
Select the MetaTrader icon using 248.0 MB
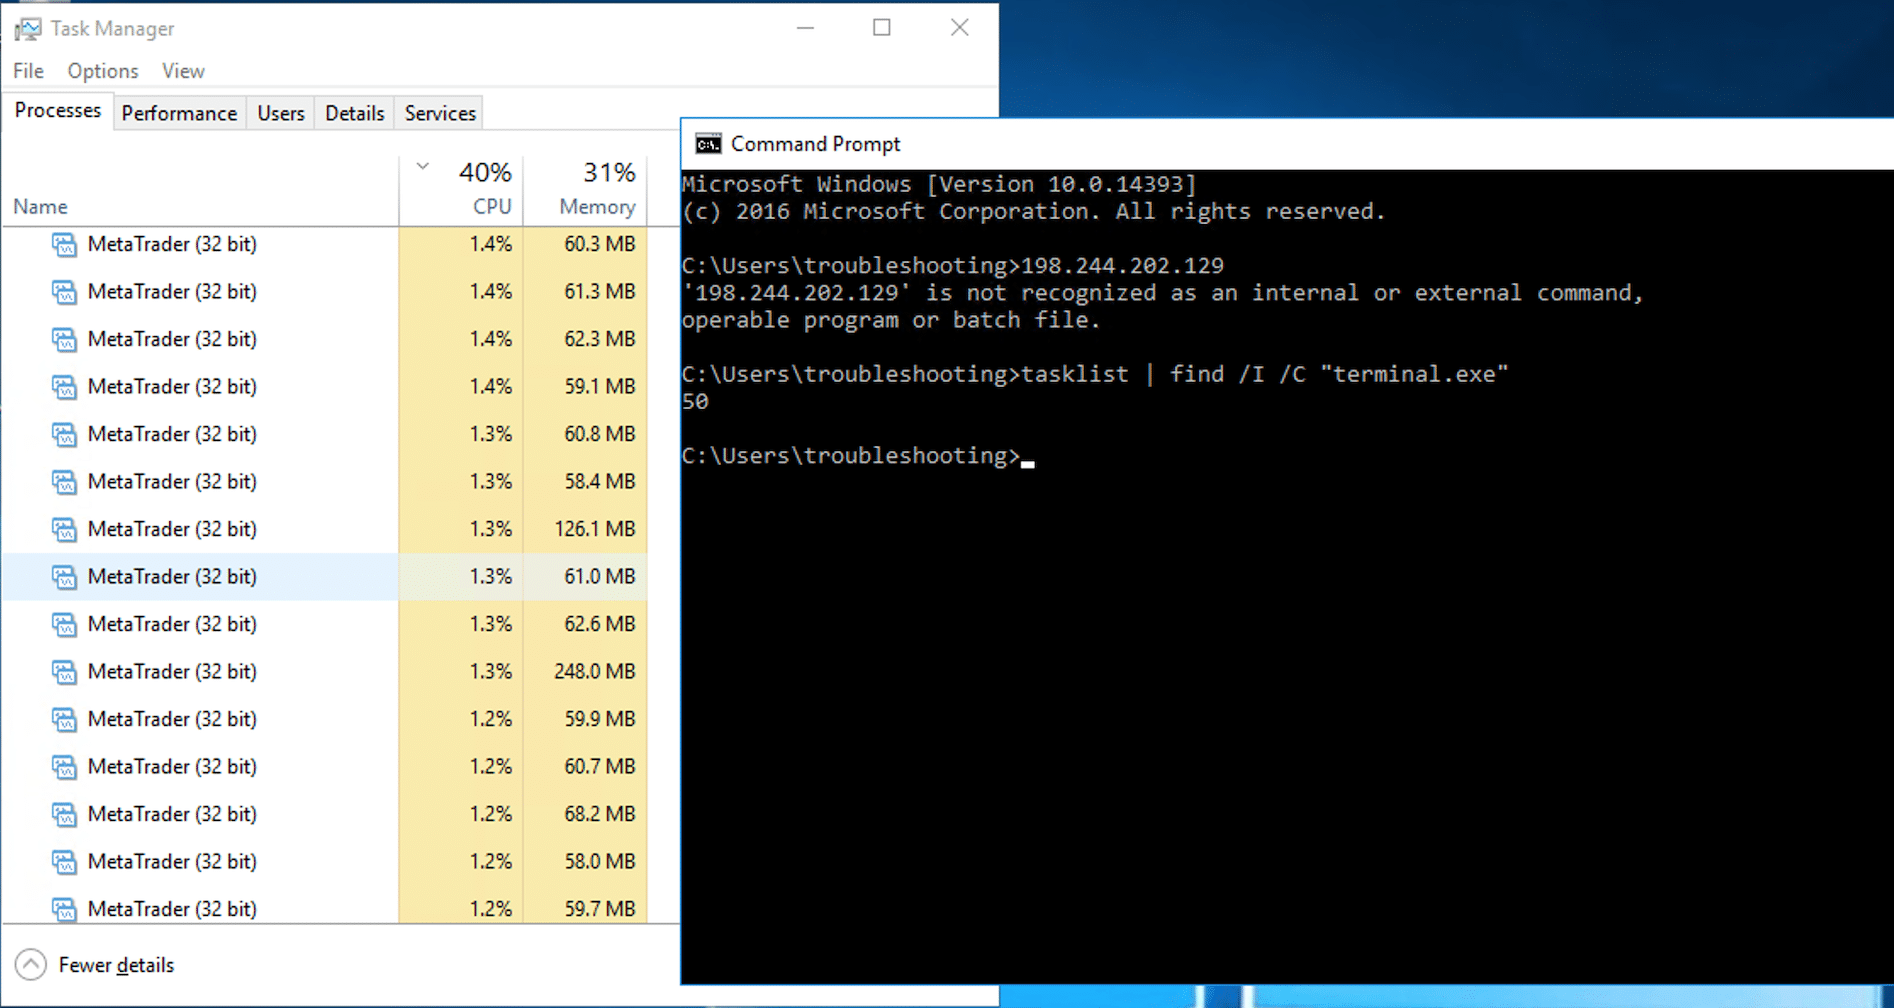click(64, 672)
